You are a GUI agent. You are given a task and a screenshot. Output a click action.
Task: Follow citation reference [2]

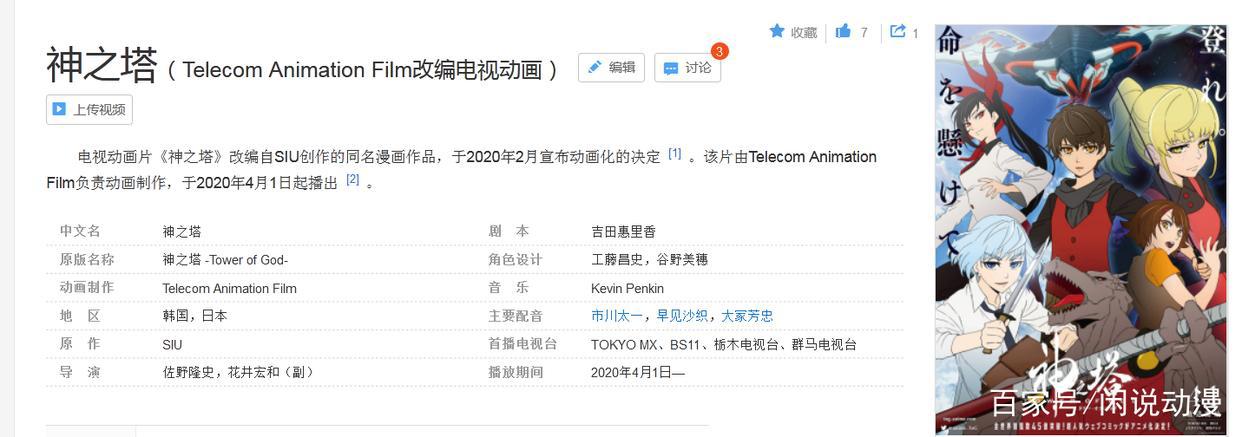(x=352, y=179)
